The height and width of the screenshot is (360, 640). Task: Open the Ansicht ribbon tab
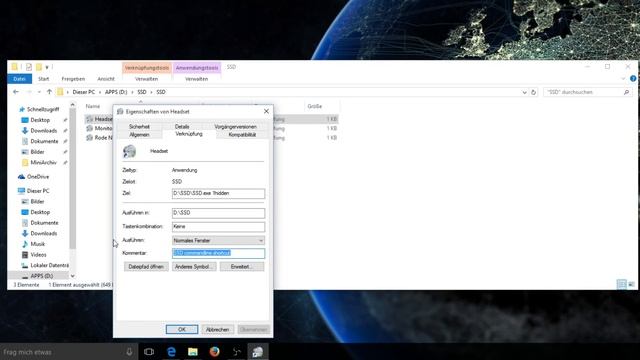tap(106, 79)
